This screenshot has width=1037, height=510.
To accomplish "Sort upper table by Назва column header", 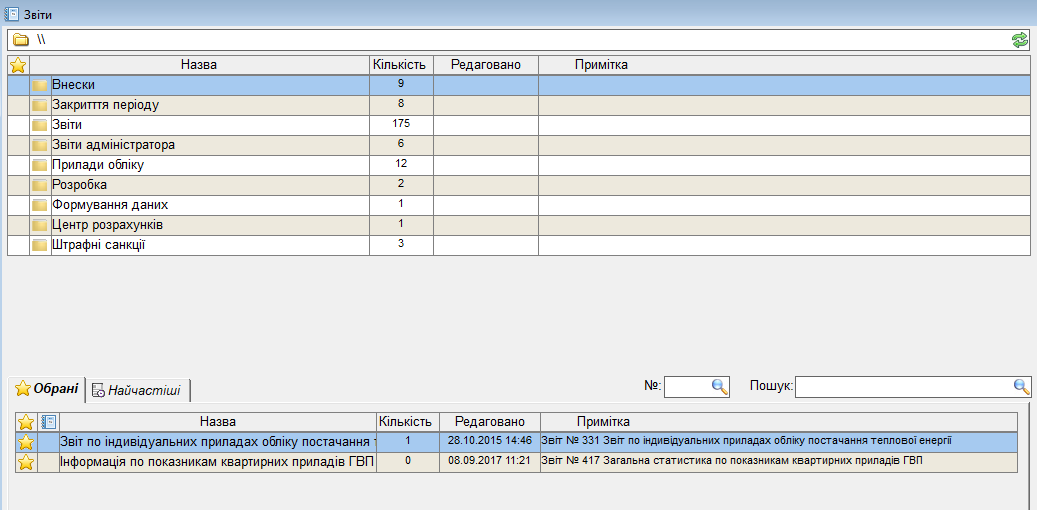I will (x=199, y=65).
